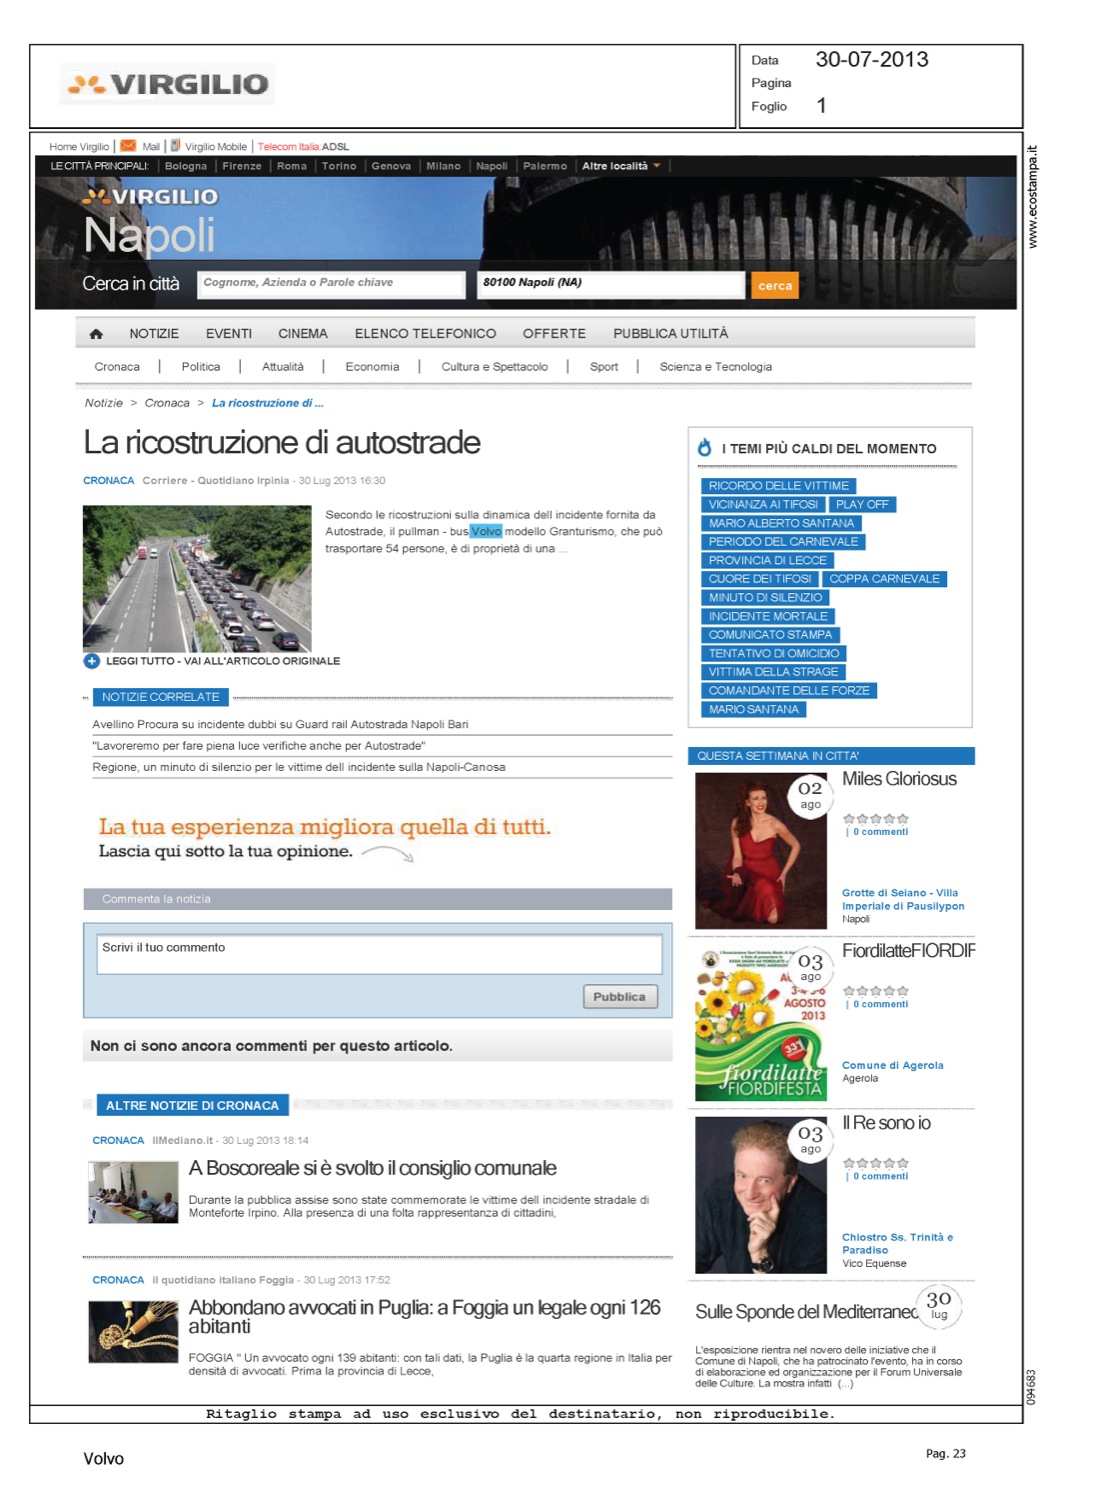Screen dimensions: 1101x1500
Task: Focus the Cognome, Azienda o Parole chiave search box
Action: (x=331, y=284)
